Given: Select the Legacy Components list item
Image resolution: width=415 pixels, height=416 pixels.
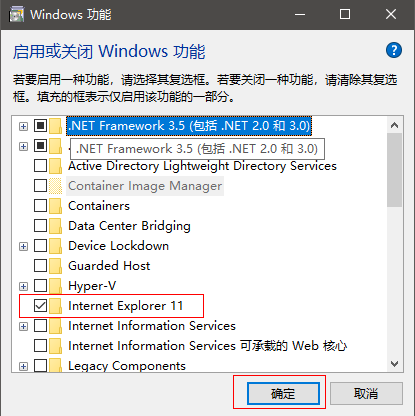Looking at the screenshot, I should tap(127, 366).
